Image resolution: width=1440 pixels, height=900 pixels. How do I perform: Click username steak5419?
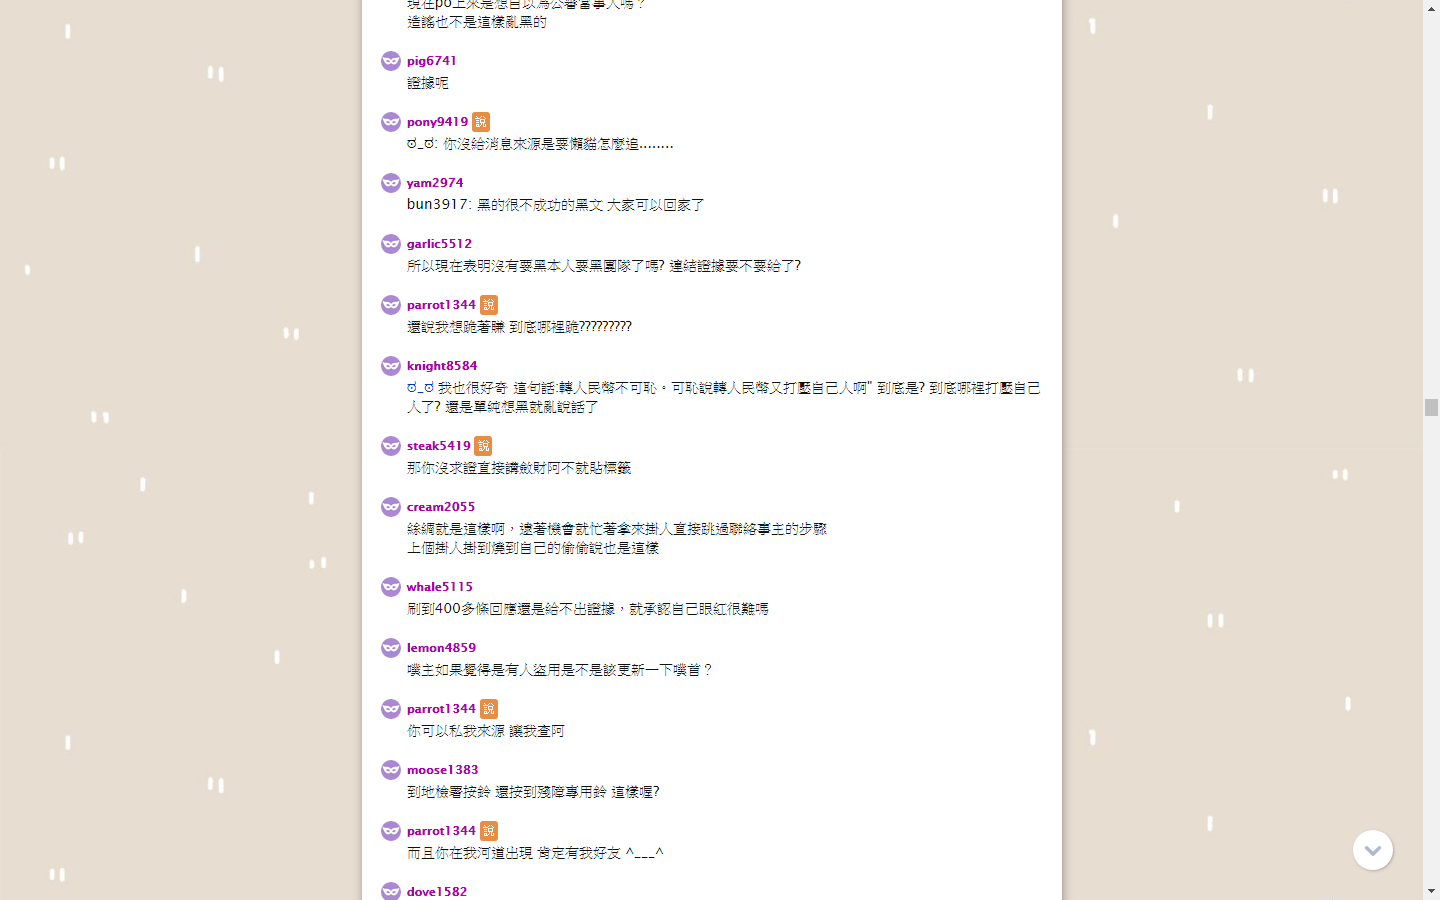tap(438, 446)
